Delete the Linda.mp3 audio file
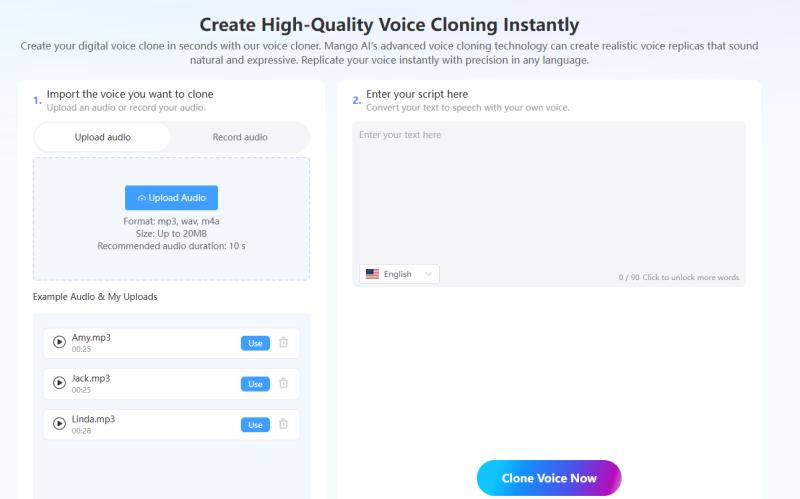 pyautogui.click(x=283, y=424)
